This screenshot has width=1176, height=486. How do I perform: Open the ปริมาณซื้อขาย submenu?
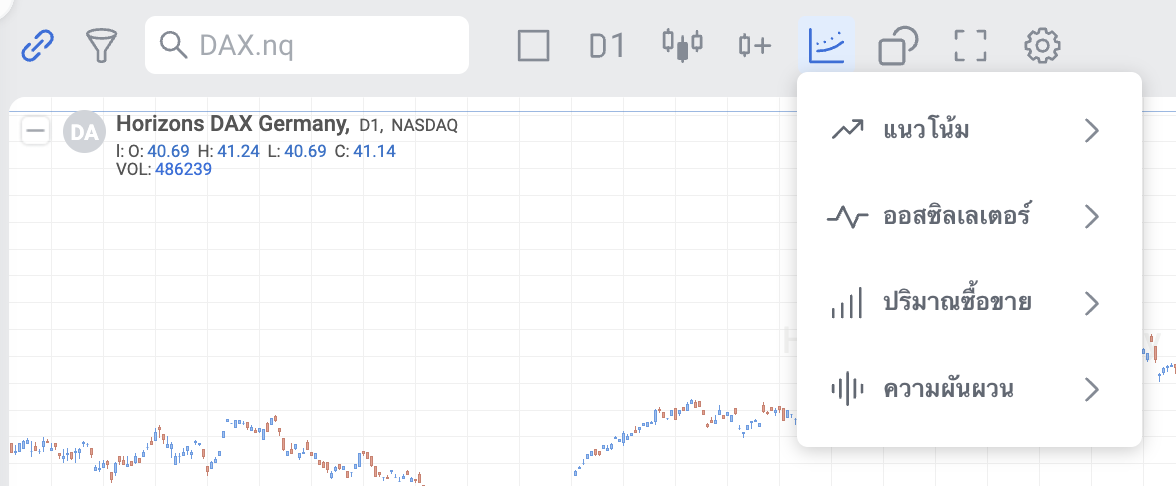pos(969,303)
